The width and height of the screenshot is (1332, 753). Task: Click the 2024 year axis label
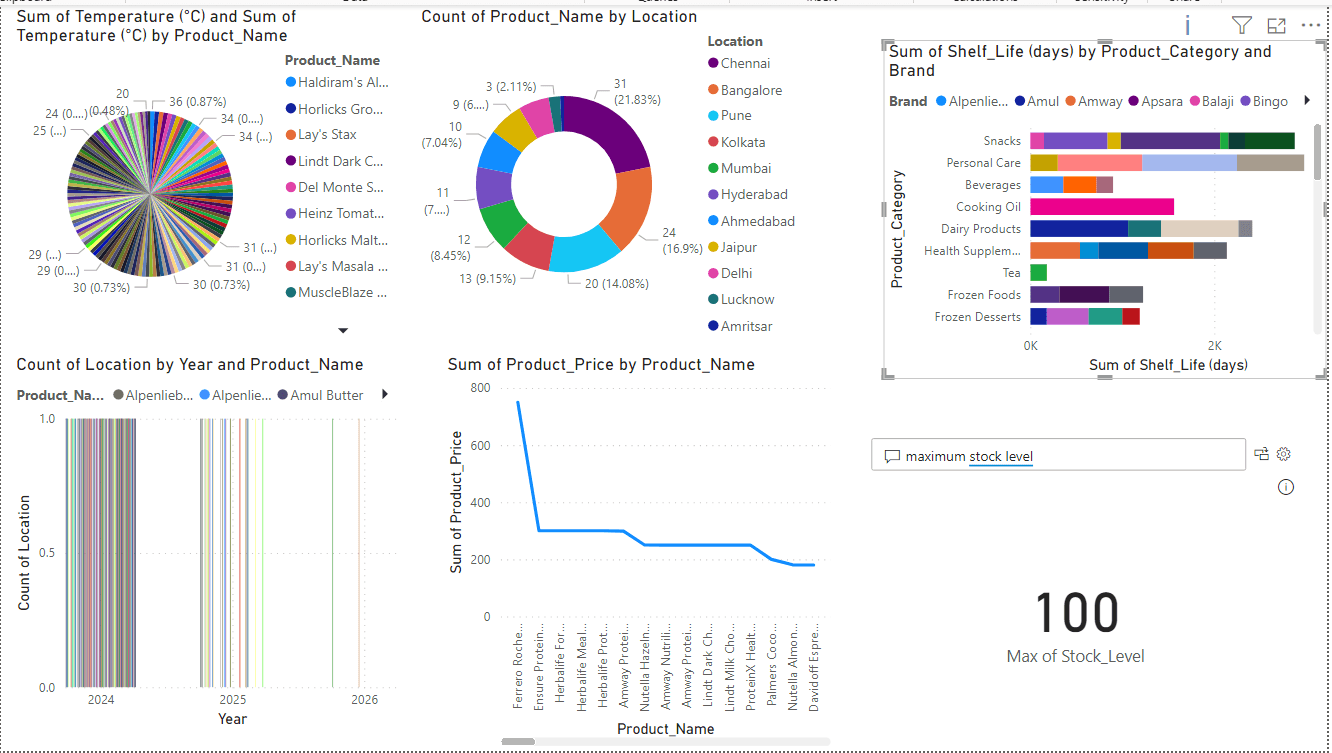click(x=101, y=700)
